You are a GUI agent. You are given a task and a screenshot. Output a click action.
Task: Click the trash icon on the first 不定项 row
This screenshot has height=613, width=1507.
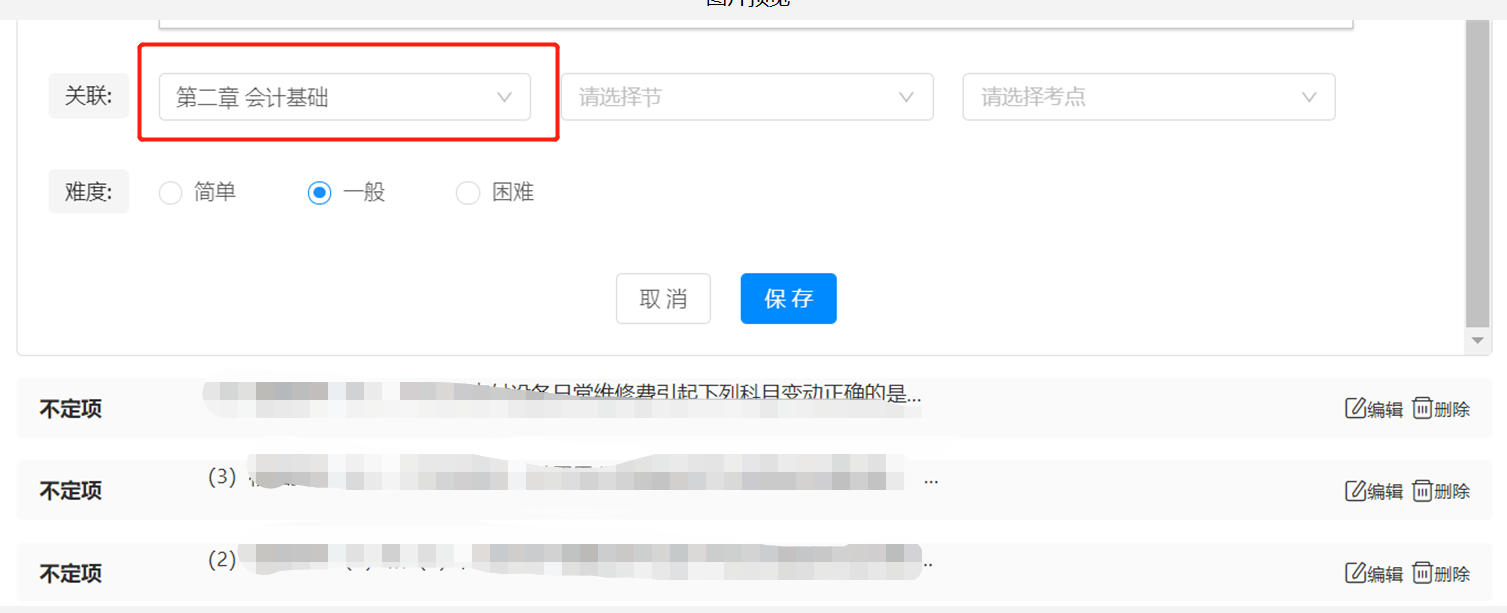pyautogui.click(x=1422, y=408)
